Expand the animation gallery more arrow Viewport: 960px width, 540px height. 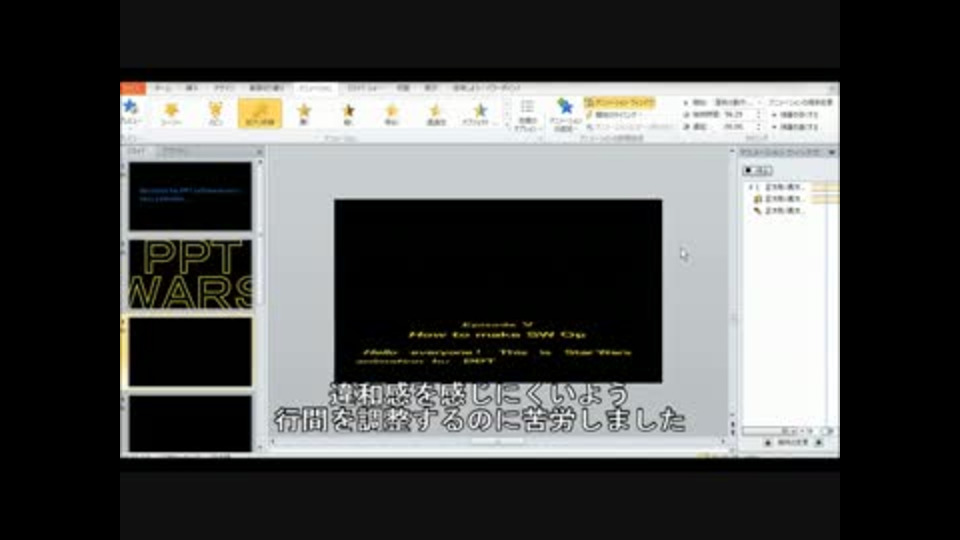(x=506, y=124)
